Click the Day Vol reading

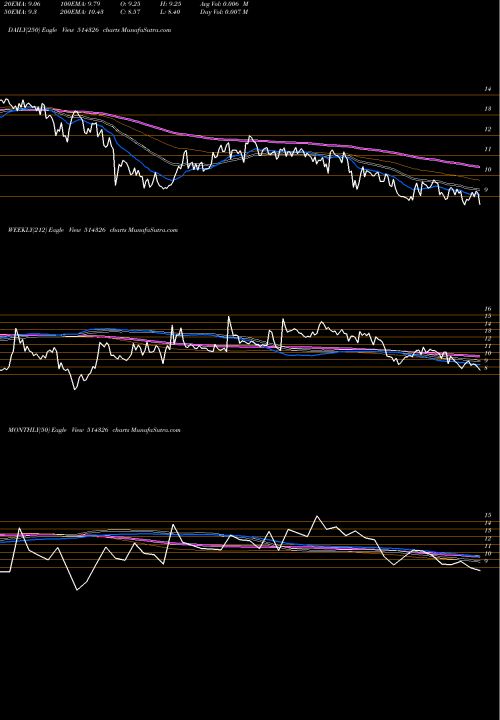click(x=224, y=12)
